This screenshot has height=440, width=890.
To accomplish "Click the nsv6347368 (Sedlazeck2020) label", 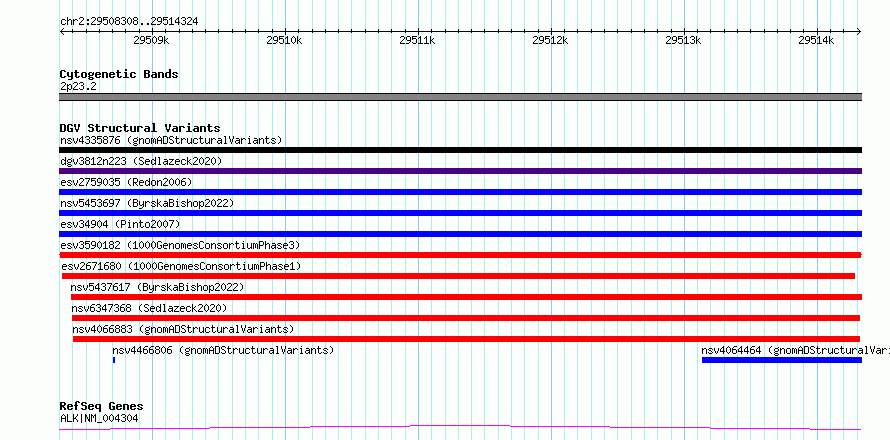I will tap(149, 308).
